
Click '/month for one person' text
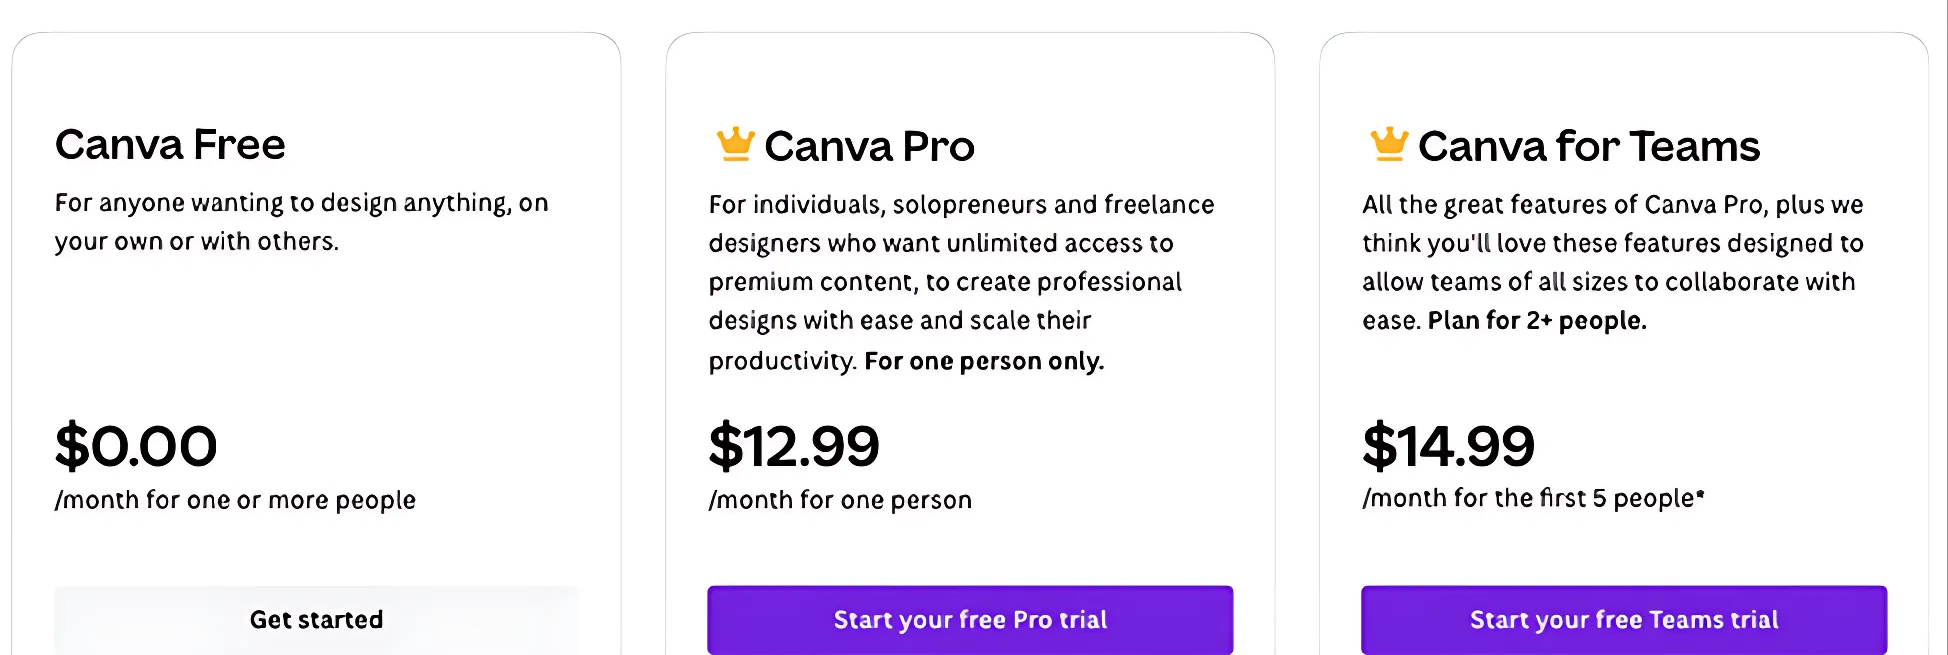pyautogui.click(x=840, y=500)
